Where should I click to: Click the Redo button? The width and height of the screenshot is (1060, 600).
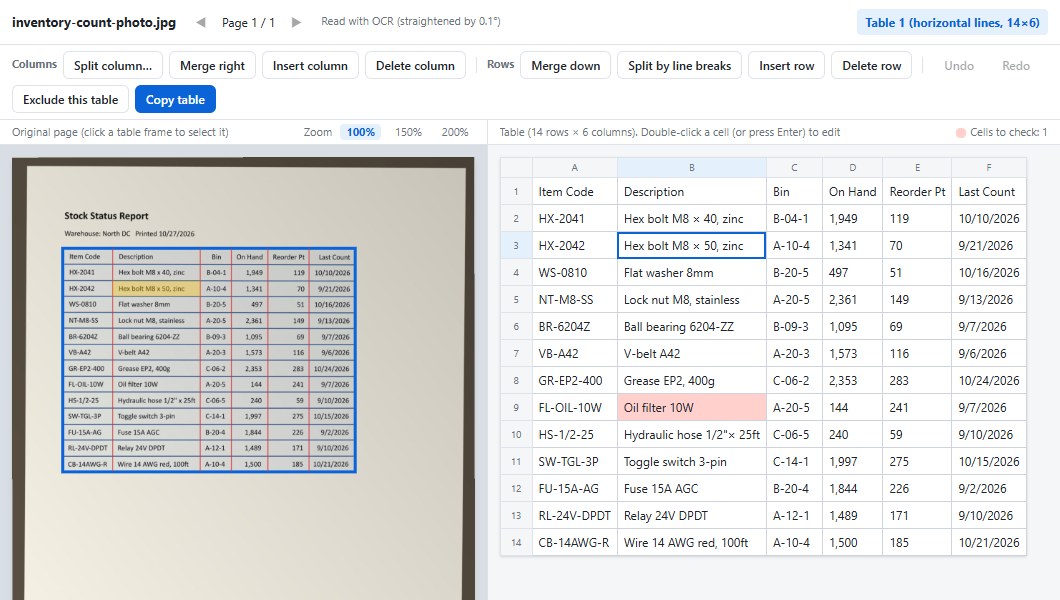pos(1015,66)
